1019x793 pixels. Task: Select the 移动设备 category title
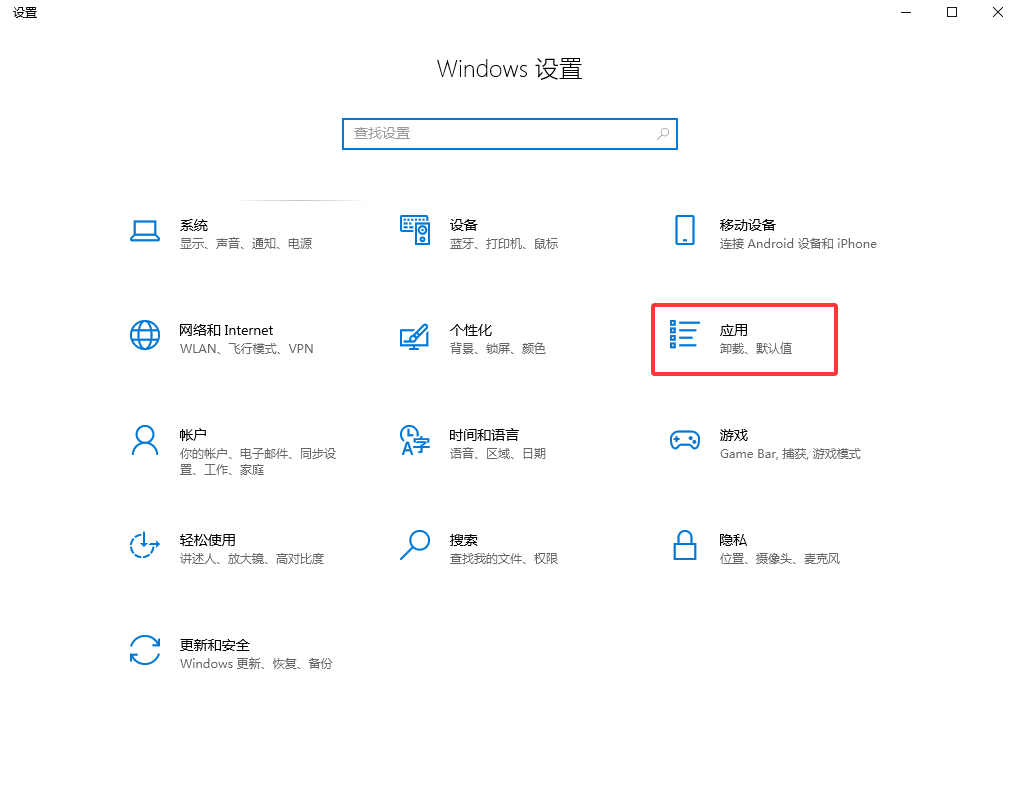pos(747,226)
